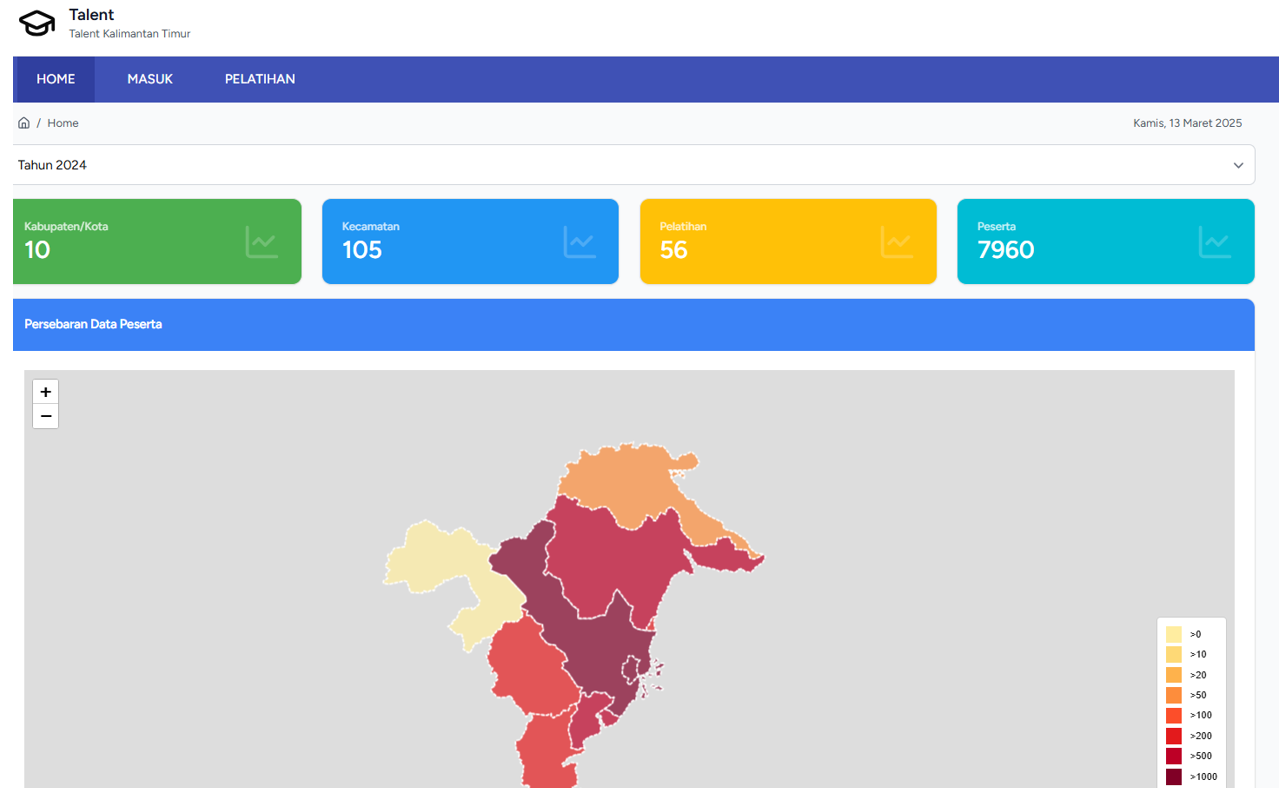This screenshot has height=788, width=1285.
Task: Open the MASUK menu item
Action: tap(150, 79)
